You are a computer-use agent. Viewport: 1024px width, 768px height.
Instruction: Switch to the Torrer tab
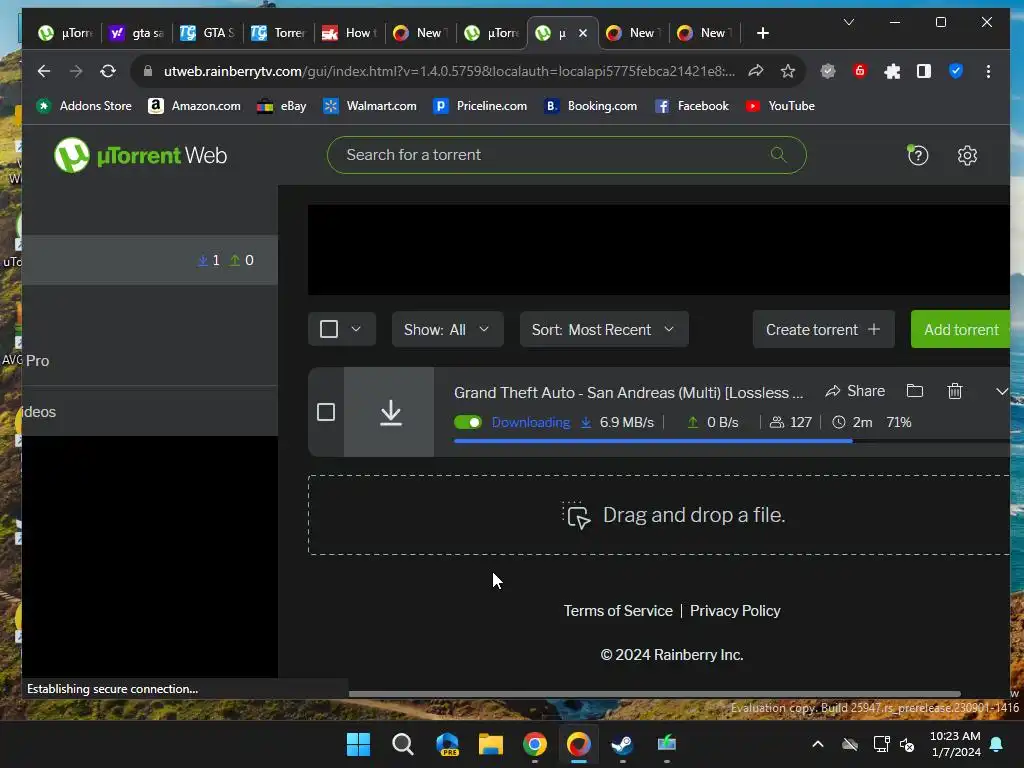[279, 33]
